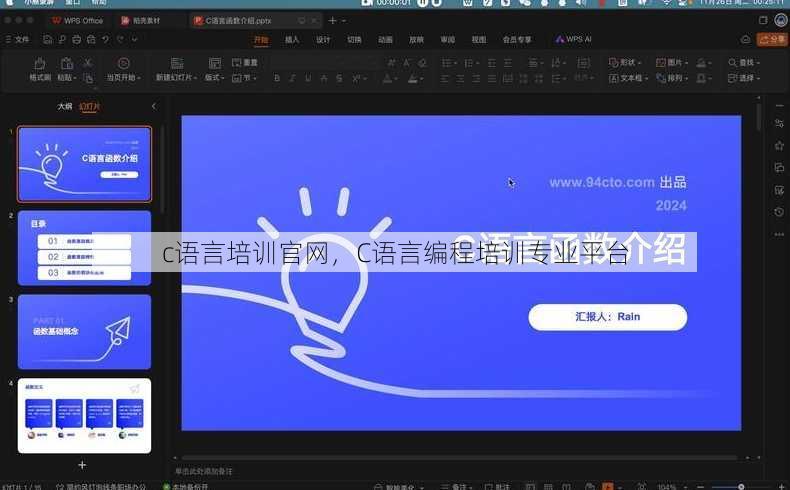790x490 pixels.
Task: Open the 文件 (File) menu
Action: (x=18, y=39)
